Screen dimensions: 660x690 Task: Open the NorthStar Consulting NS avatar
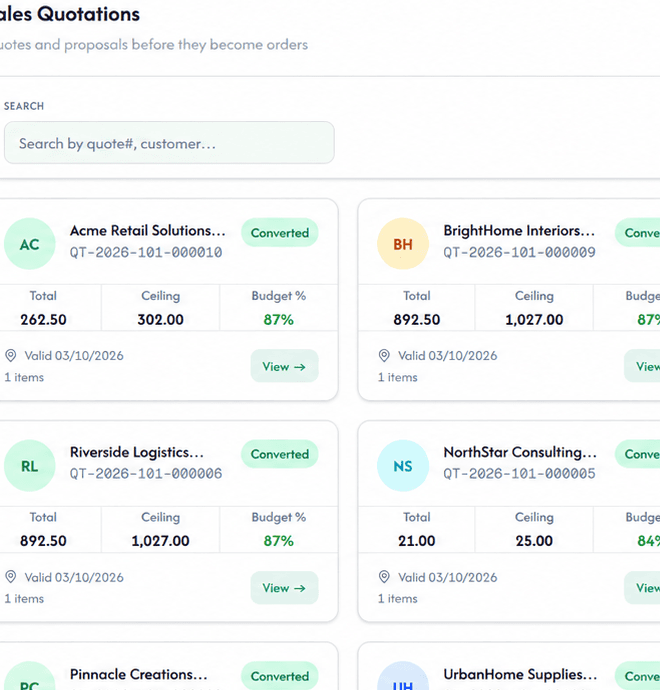coord(403,466)
